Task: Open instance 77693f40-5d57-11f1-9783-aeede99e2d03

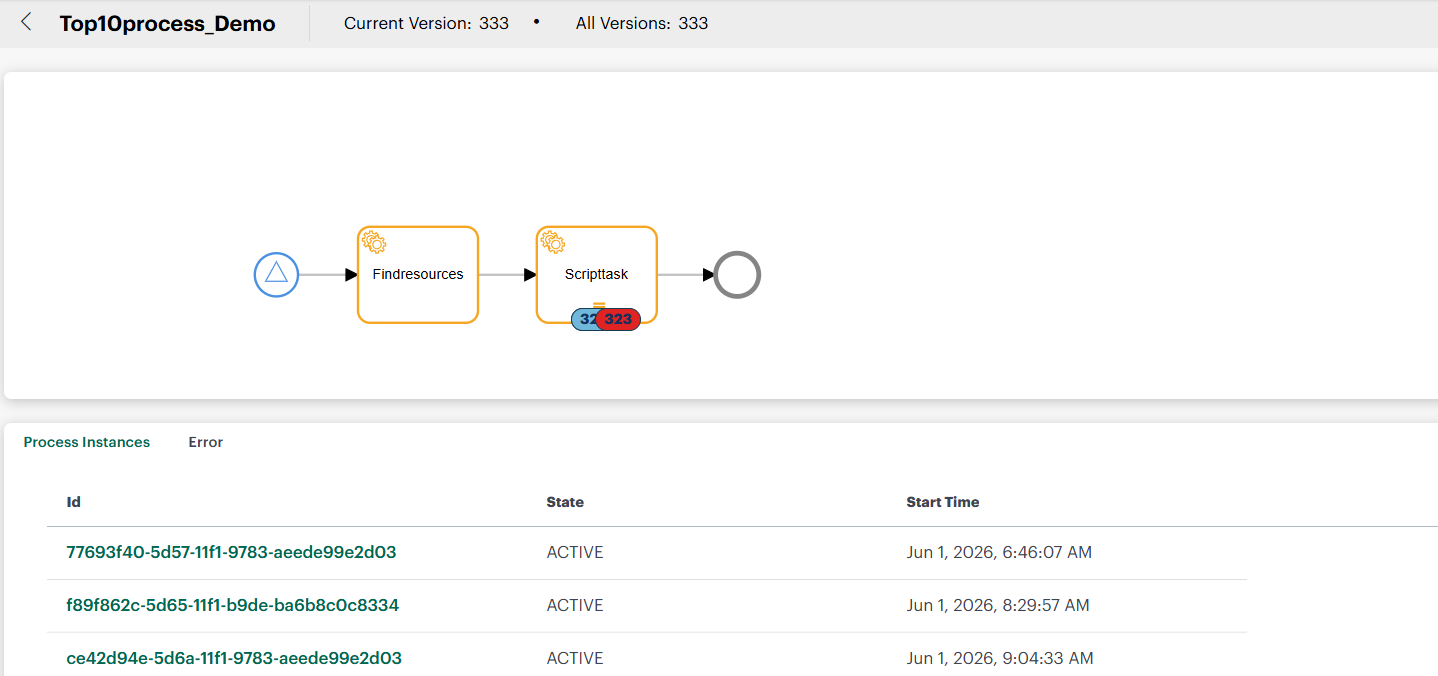Action: [x=231, y=552]
